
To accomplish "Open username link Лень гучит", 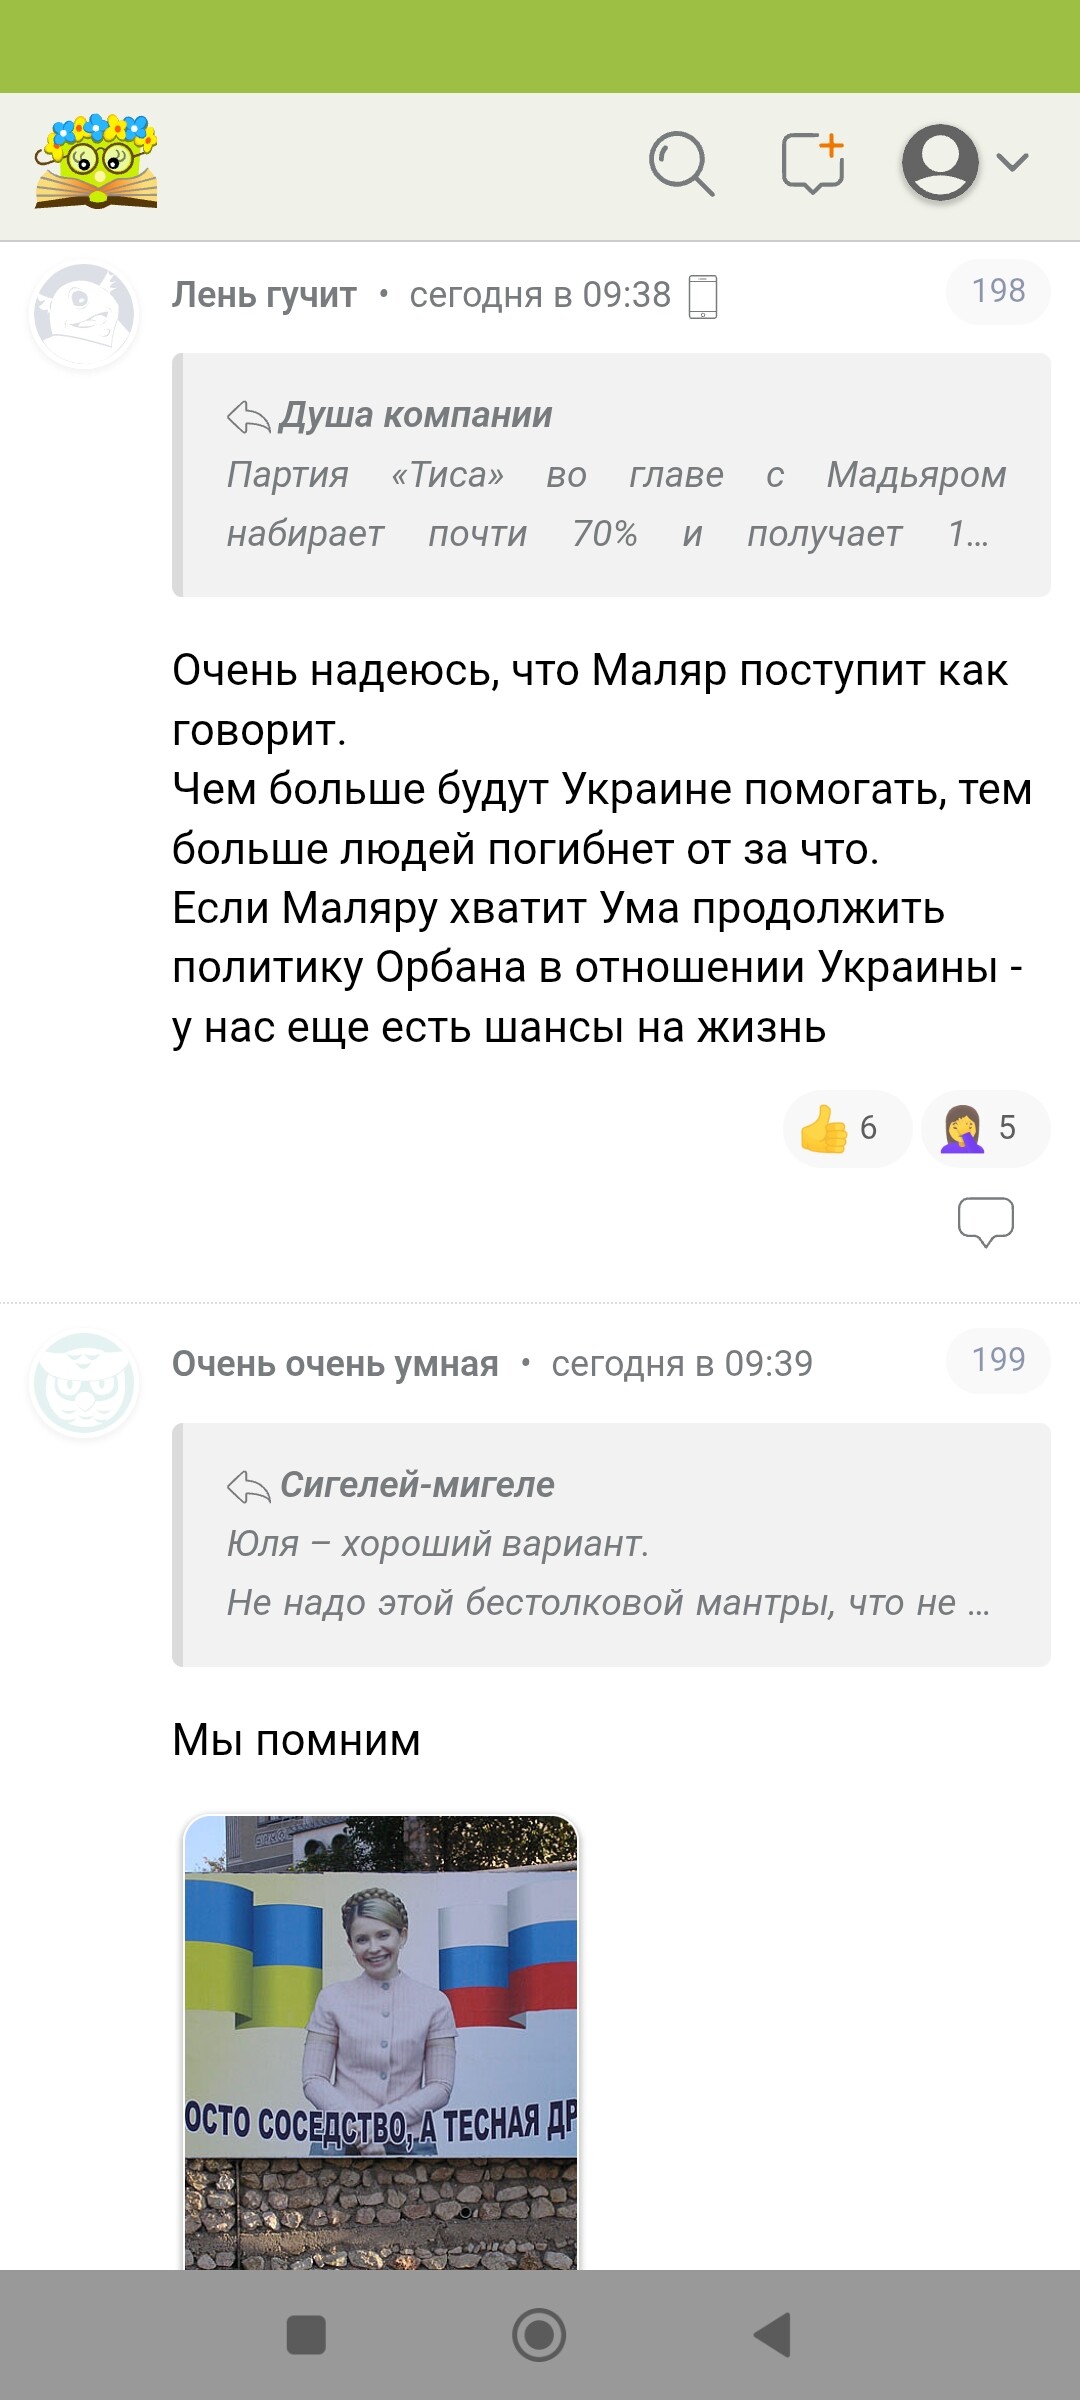I will pos(264,295).
